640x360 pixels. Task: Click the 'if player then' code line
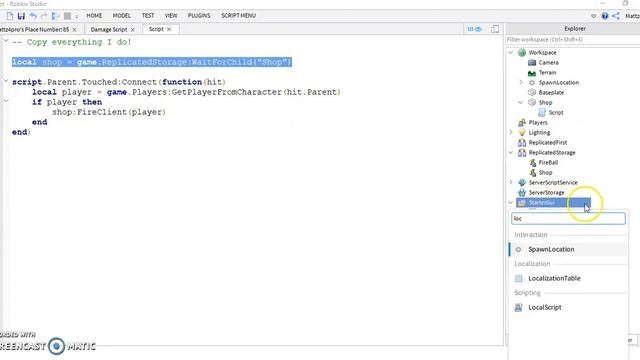tap(67, 102)
